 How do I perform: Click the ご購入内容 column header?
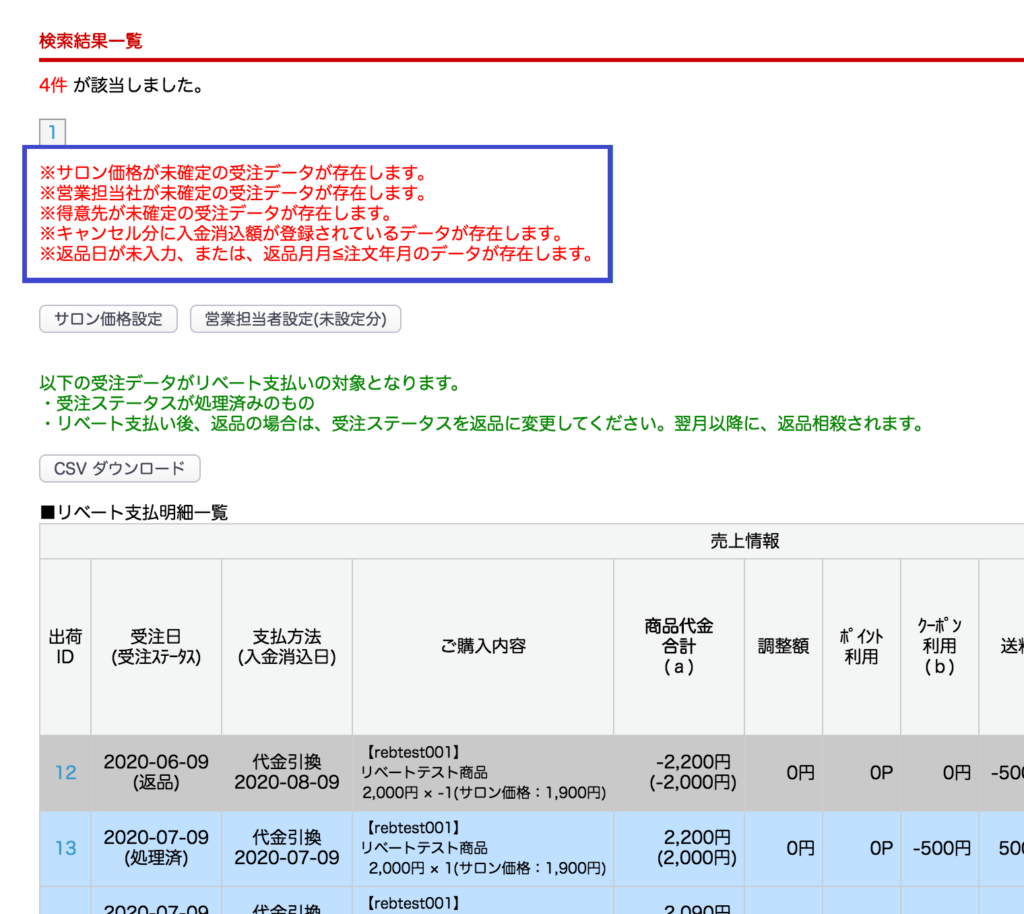(483, 646)
